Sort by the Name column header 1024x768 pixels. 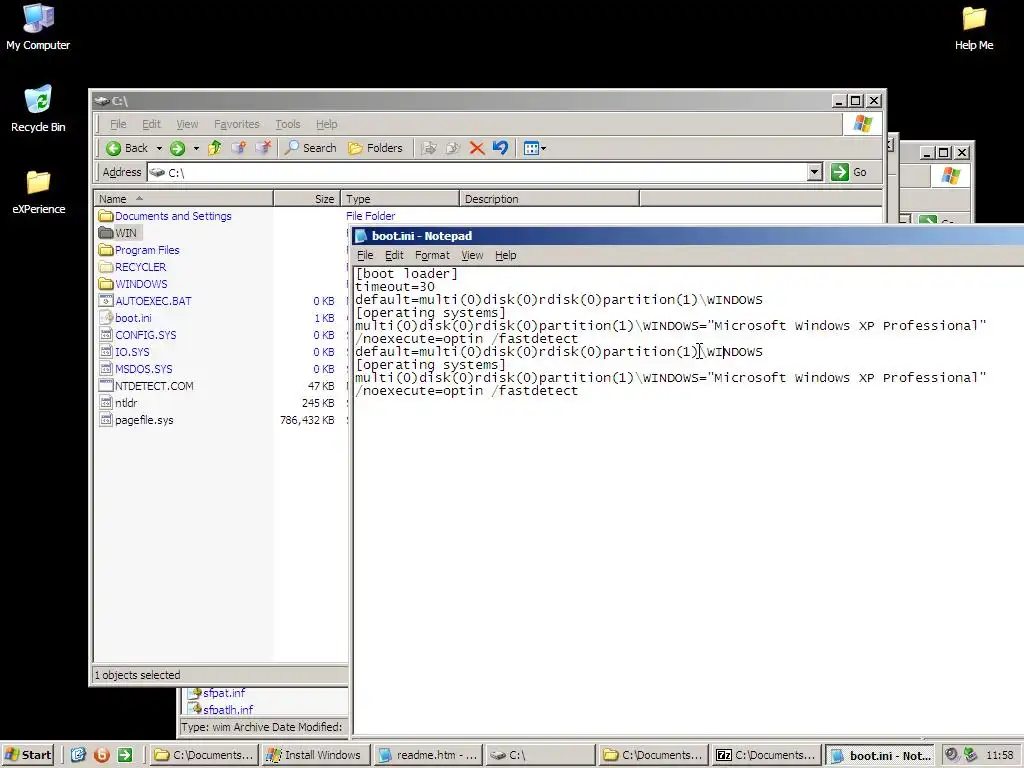pyautogui.click(x=184, y=199)
